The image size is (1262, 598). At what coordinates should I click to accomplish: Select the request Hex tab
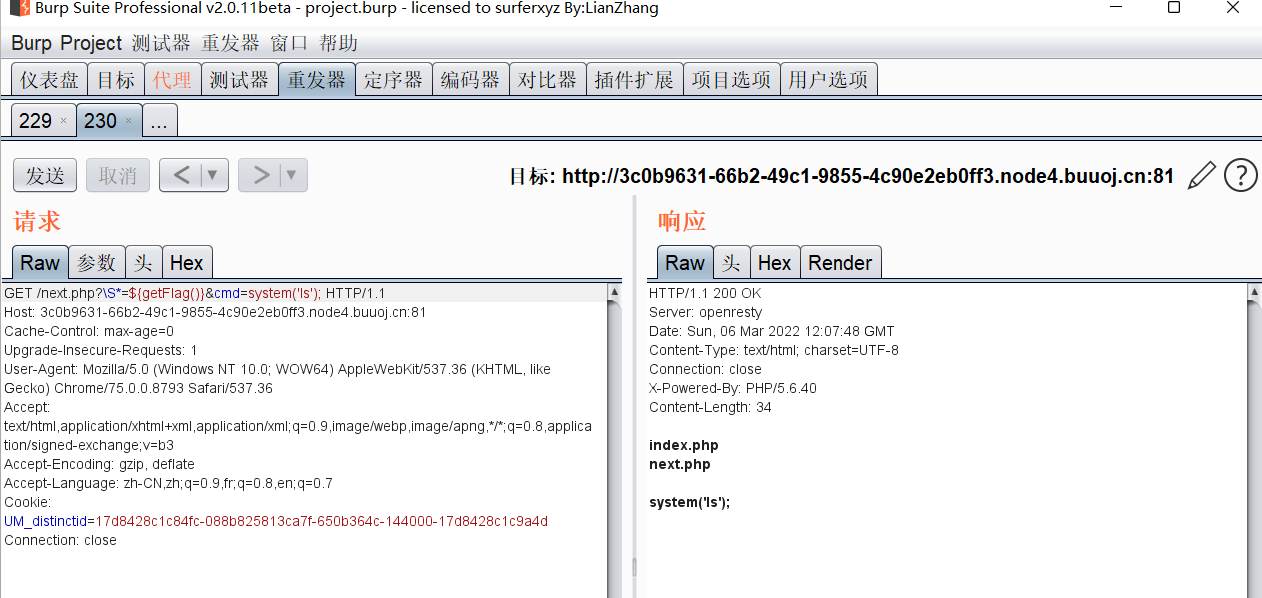point(187,263)
